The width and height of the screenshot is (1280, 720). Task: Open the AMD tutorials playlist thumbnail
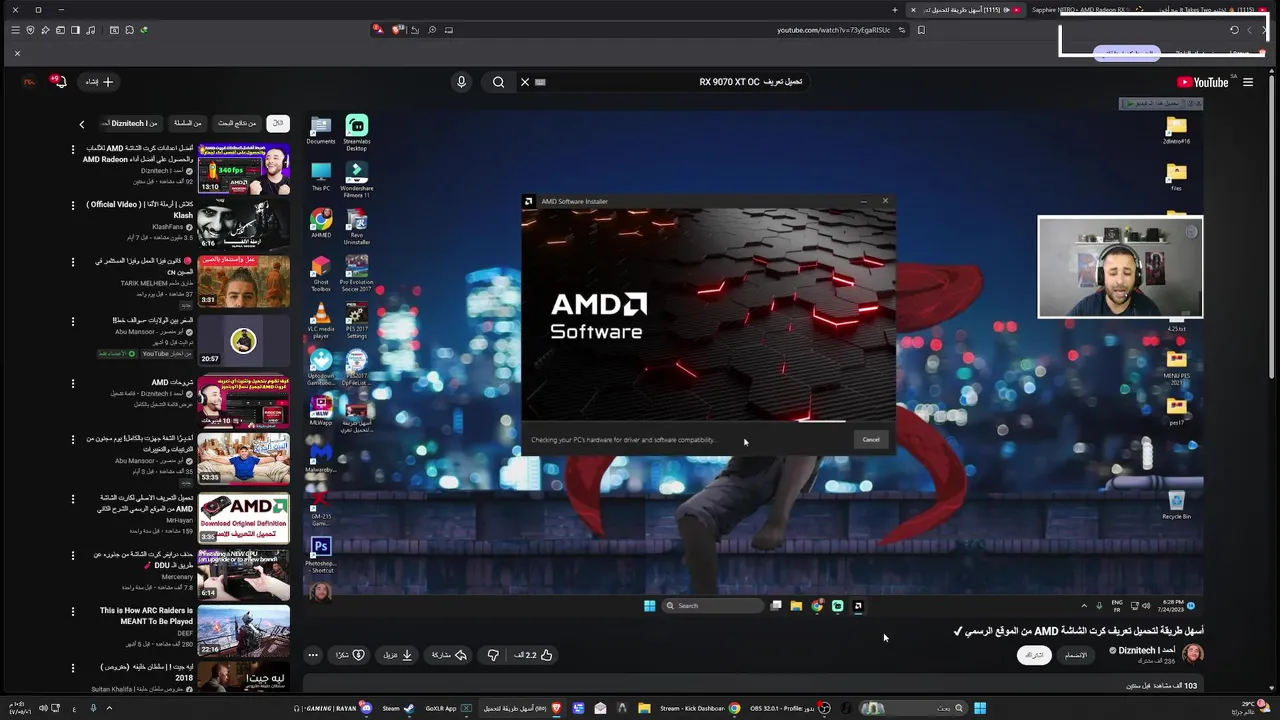point(244,402)
